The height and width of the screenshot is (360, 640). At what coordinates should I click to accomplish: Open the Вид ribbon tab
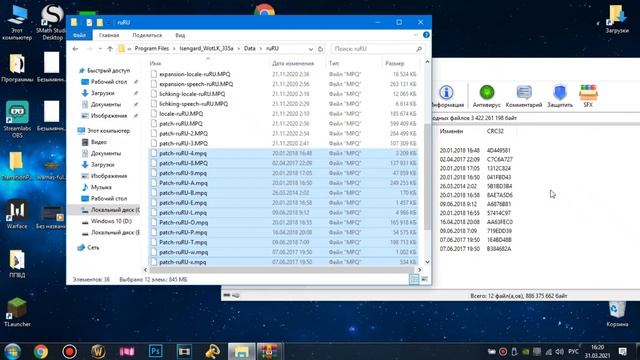coord(180,35)
